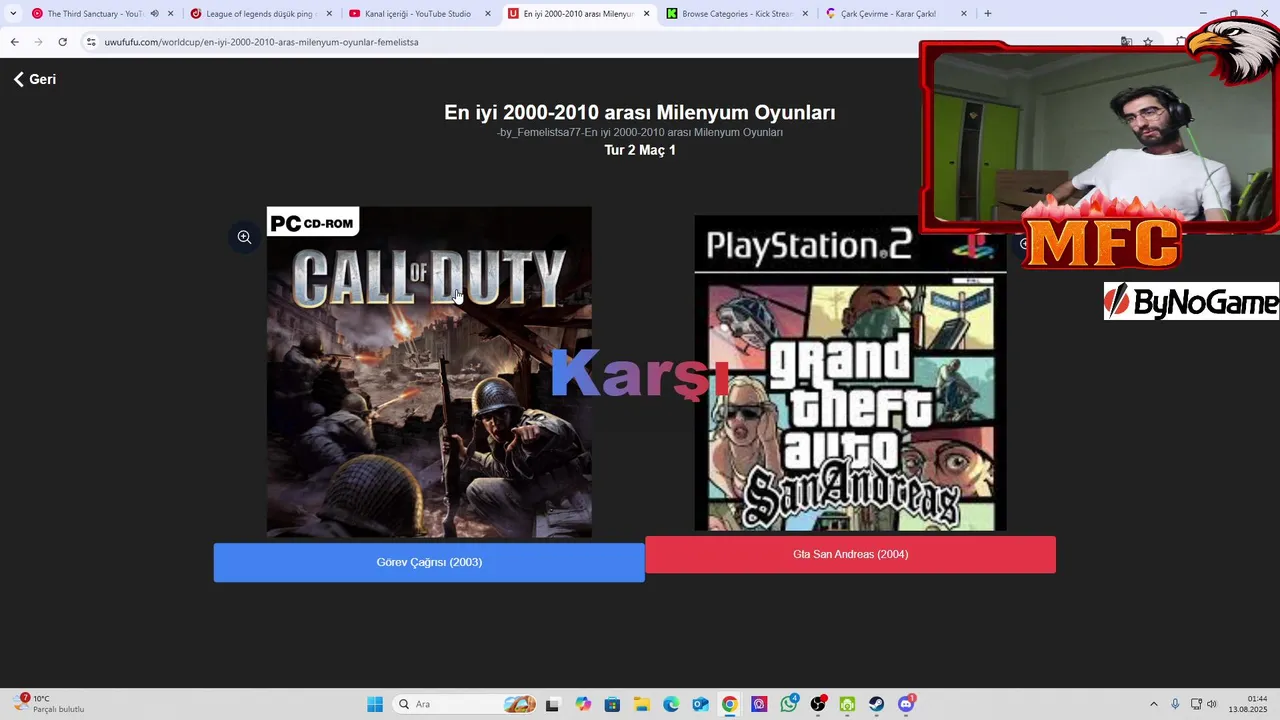Viewport: 1280px width, 720px height.
Task: Open network display tray icon
Action: pos(1196,704)
